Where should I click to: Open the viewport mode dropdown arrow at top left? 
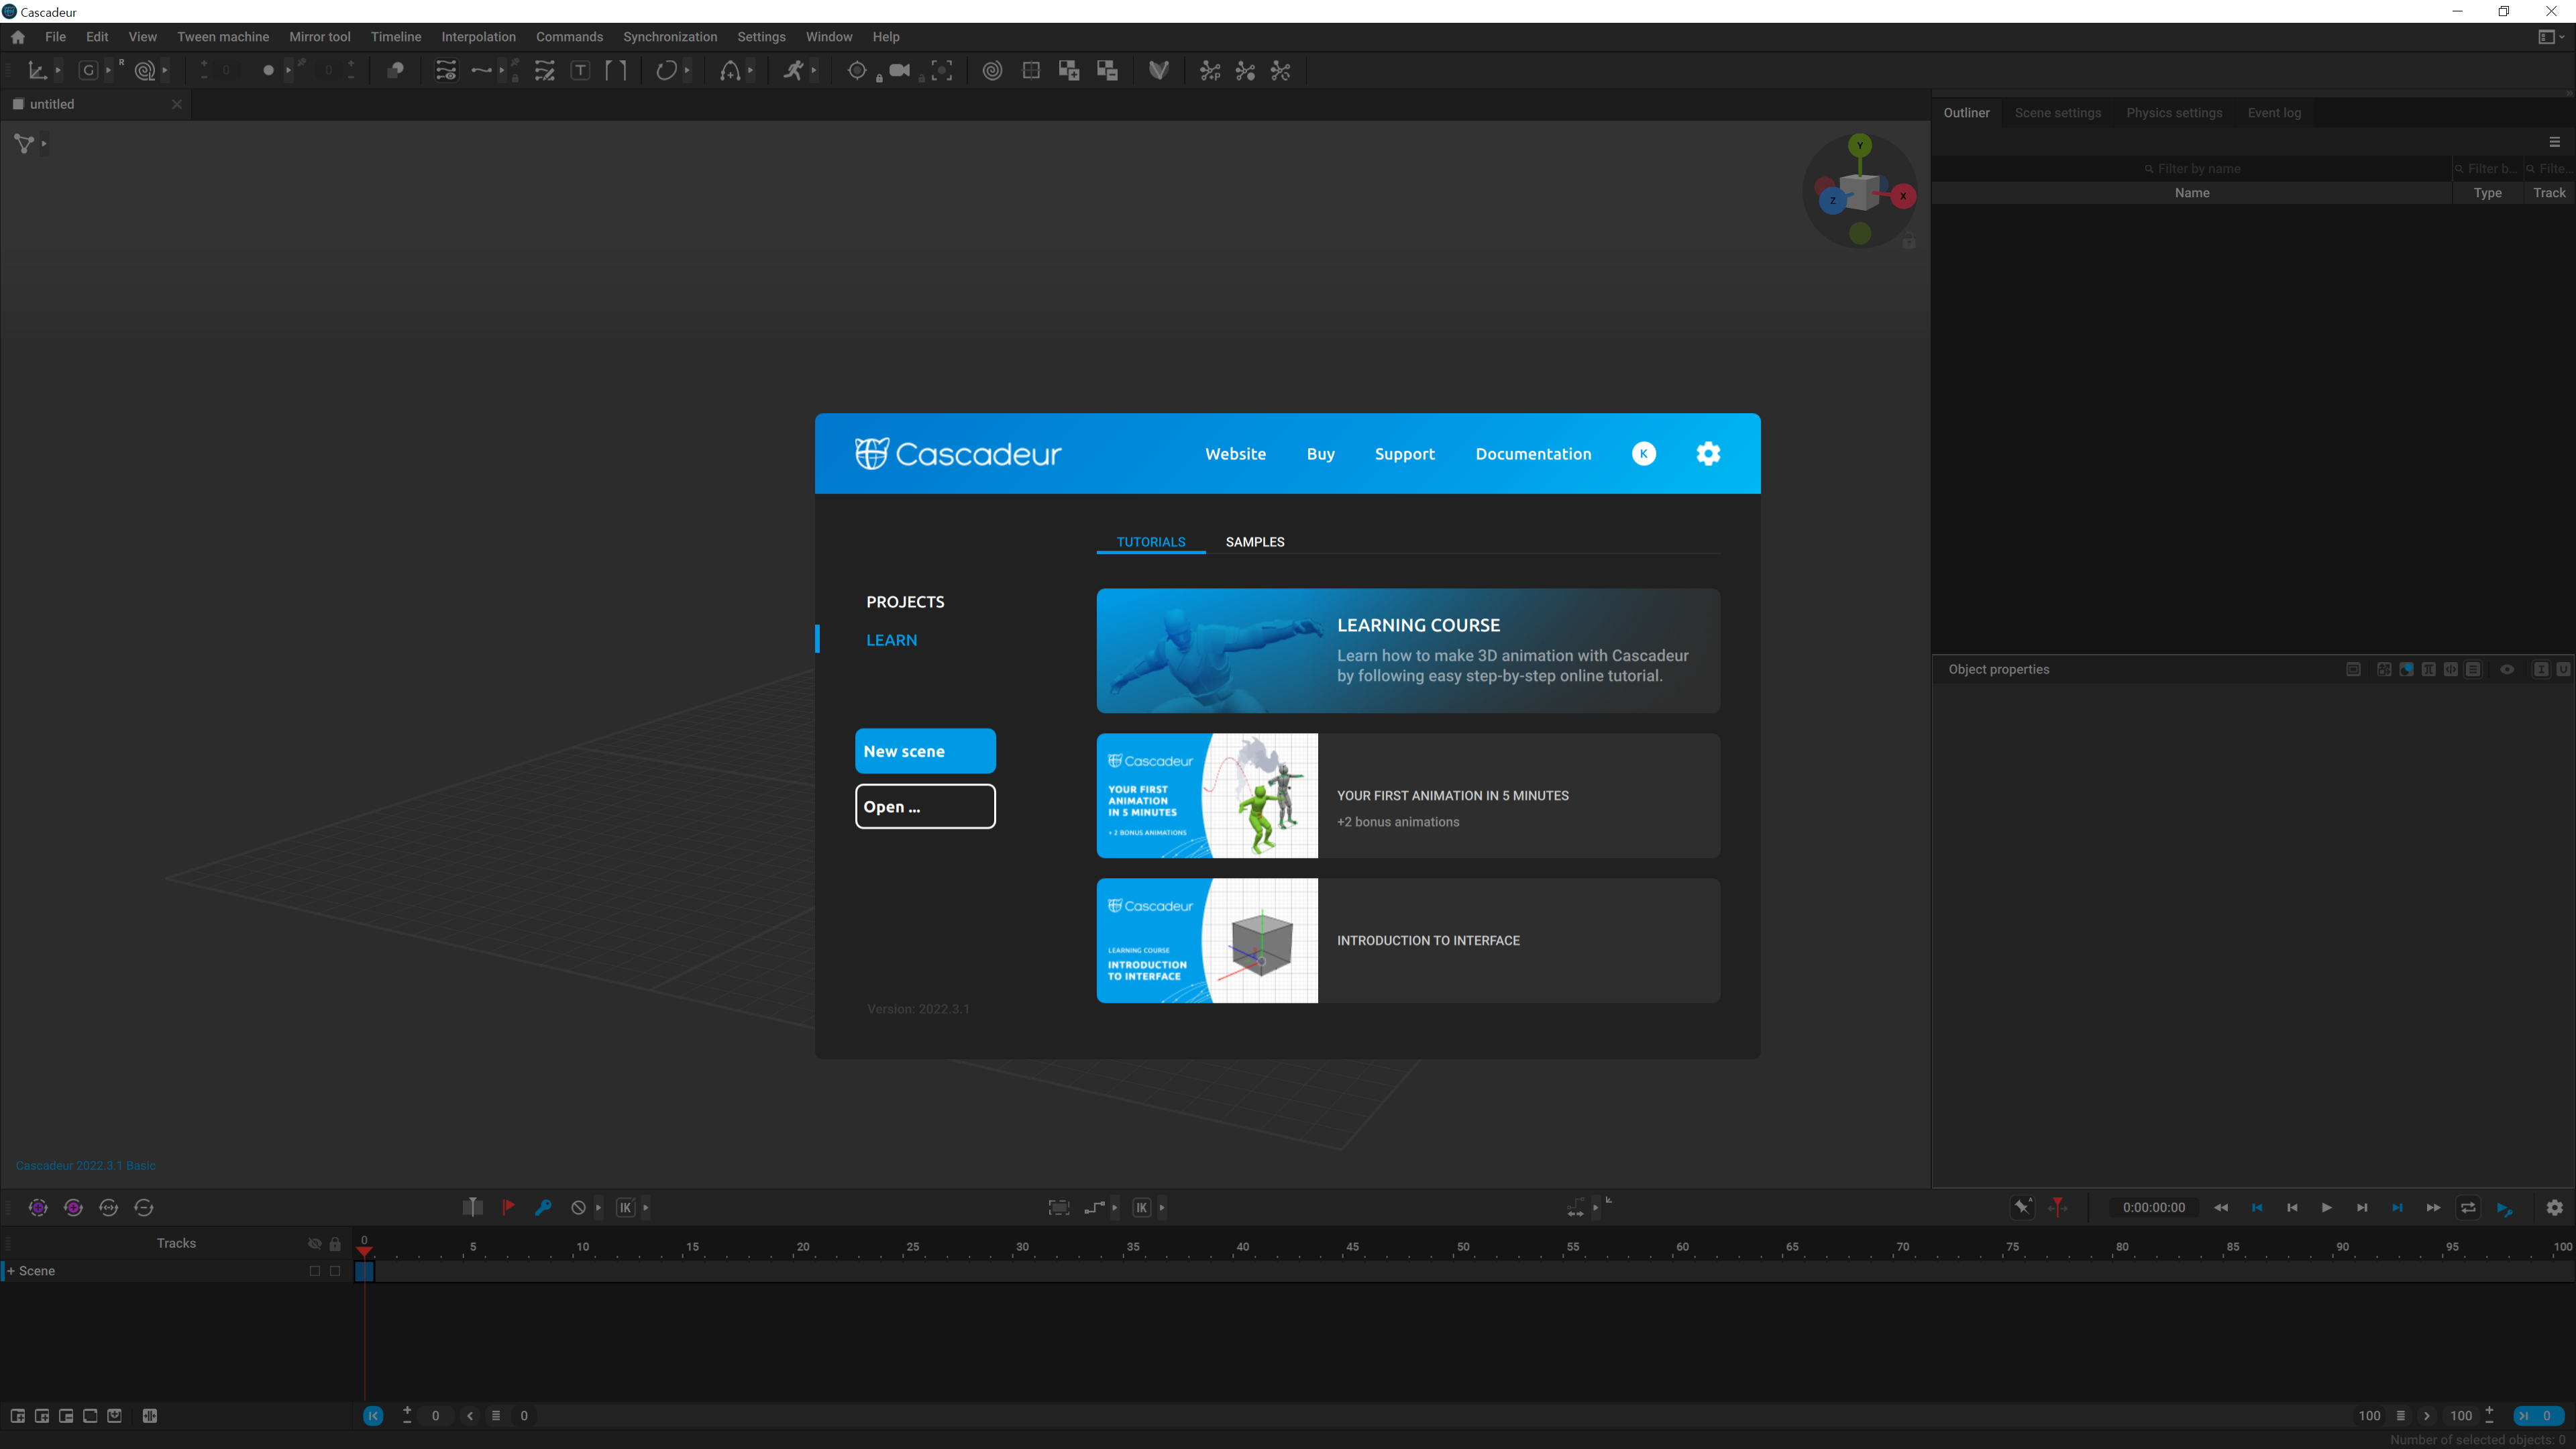click(44, 144)
